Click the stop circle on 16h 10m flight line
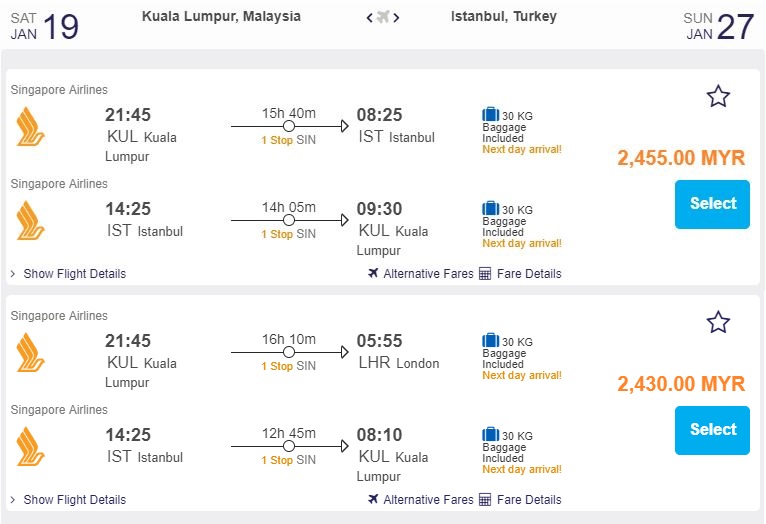Screen dimensions: 766x524 289,352
